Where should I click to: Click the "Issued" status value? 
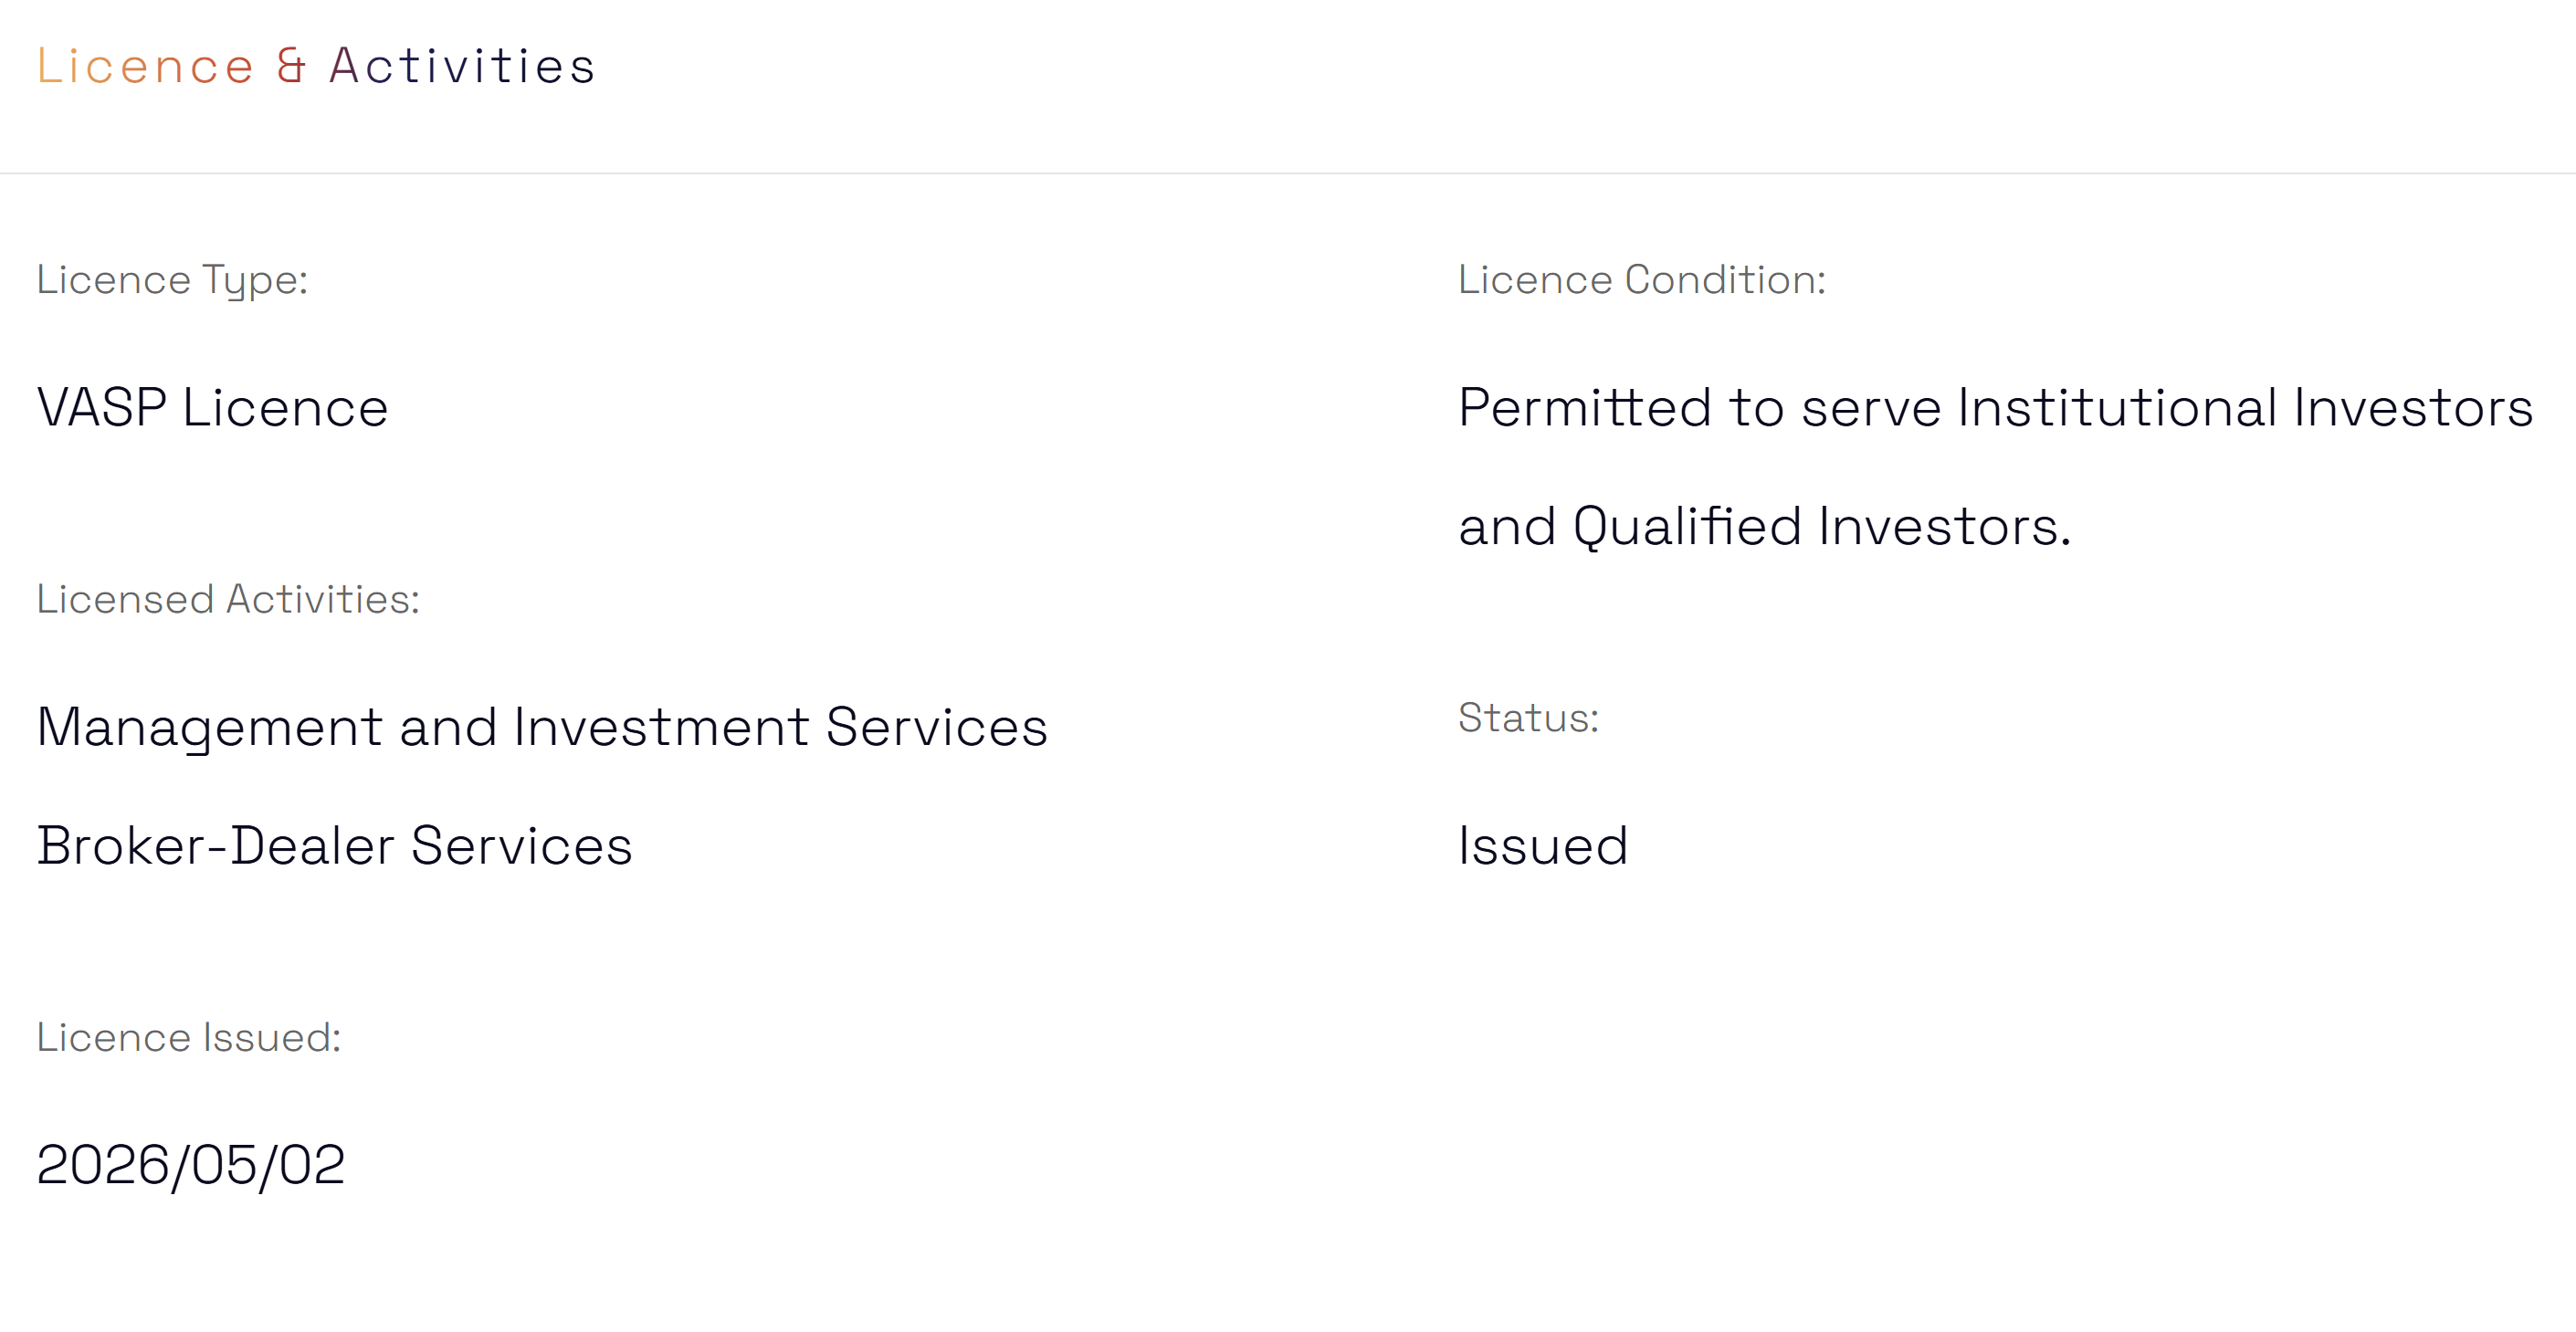(1543, 846)
